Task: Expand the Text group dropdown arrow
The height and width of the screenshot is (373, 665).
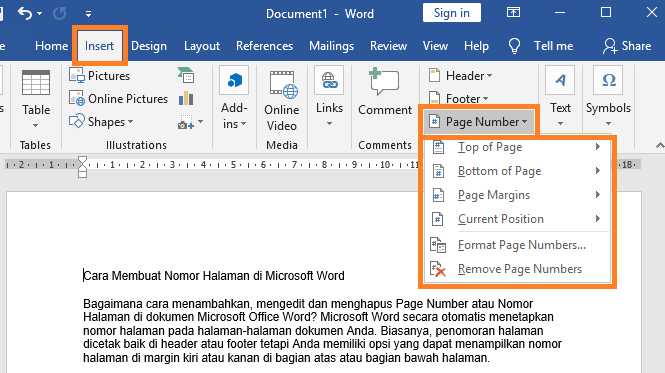Action: point(560,124)
